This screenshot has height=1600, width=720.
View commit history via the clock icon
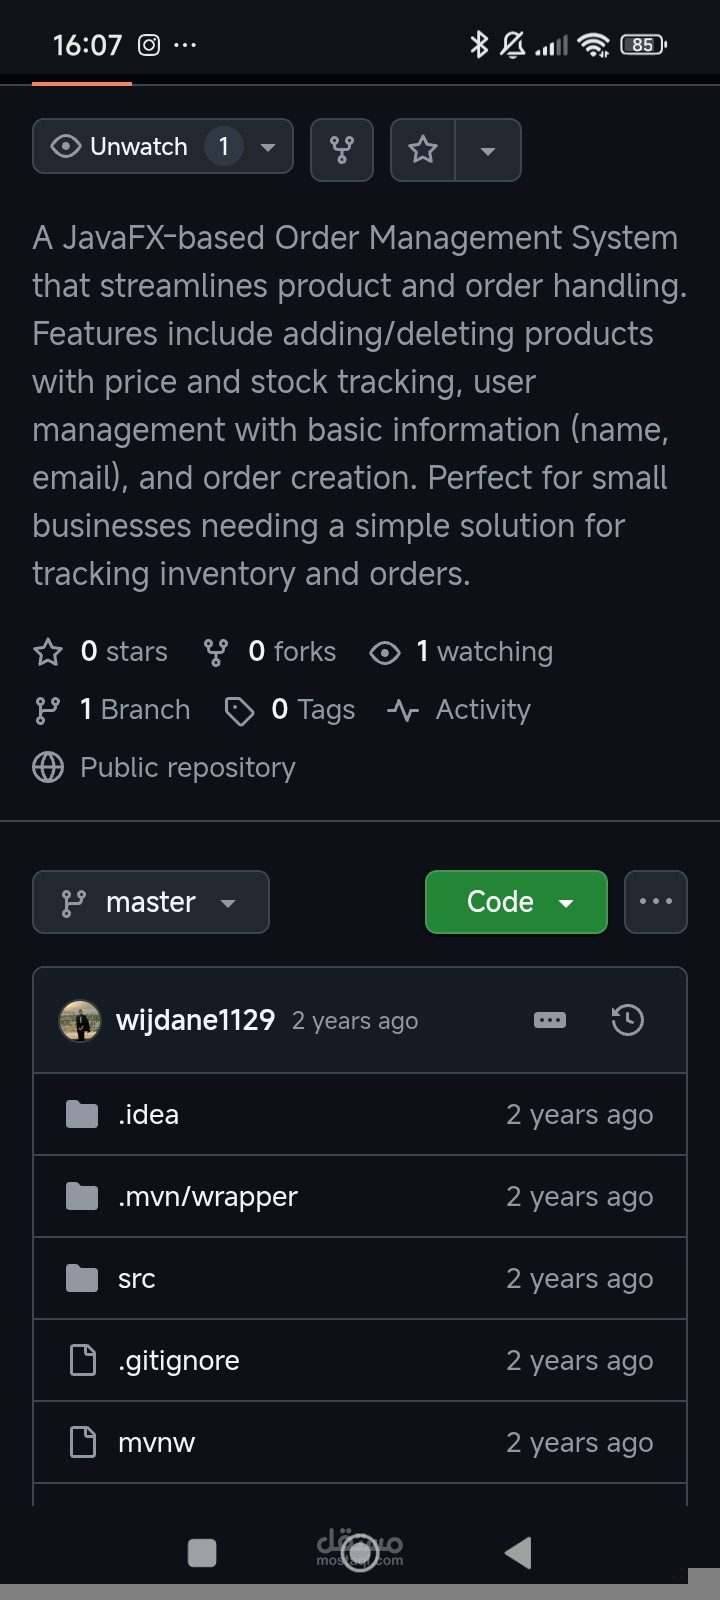[627, 1019]
